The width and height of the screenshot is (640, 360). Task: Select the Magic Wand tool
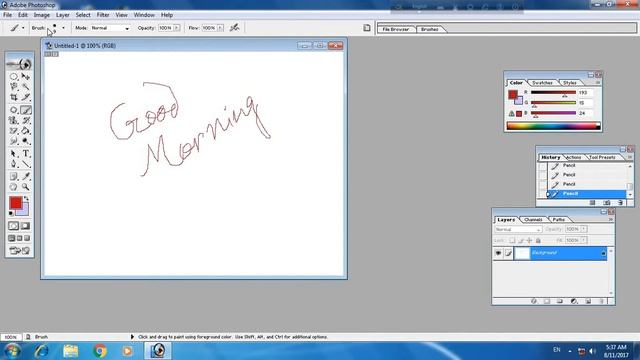26,87
